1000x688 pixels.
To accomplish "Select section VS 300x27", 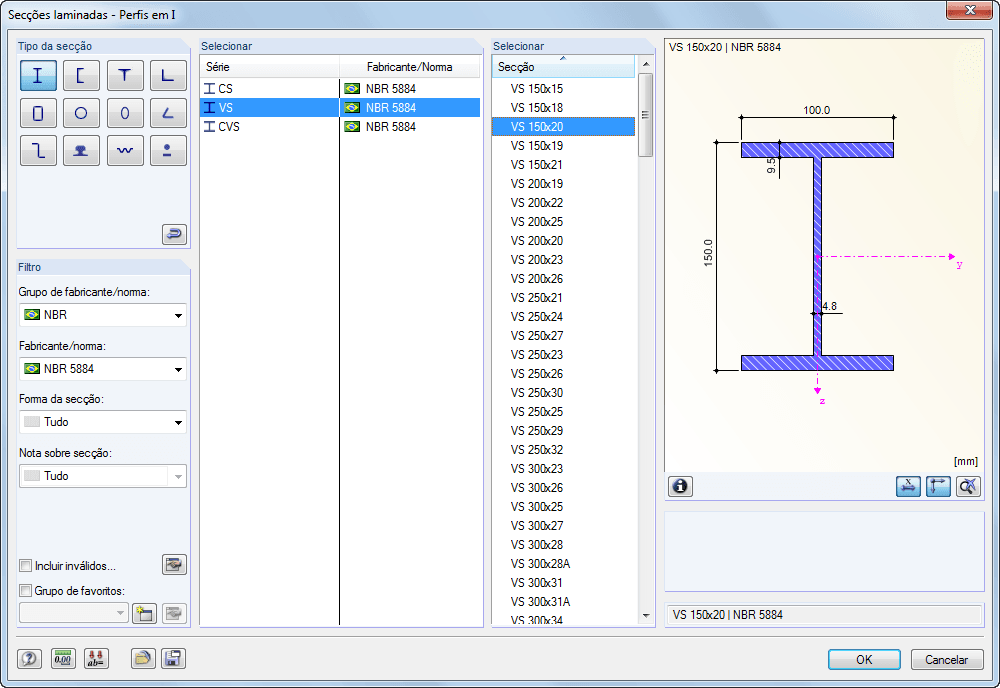I will point(564,525).
